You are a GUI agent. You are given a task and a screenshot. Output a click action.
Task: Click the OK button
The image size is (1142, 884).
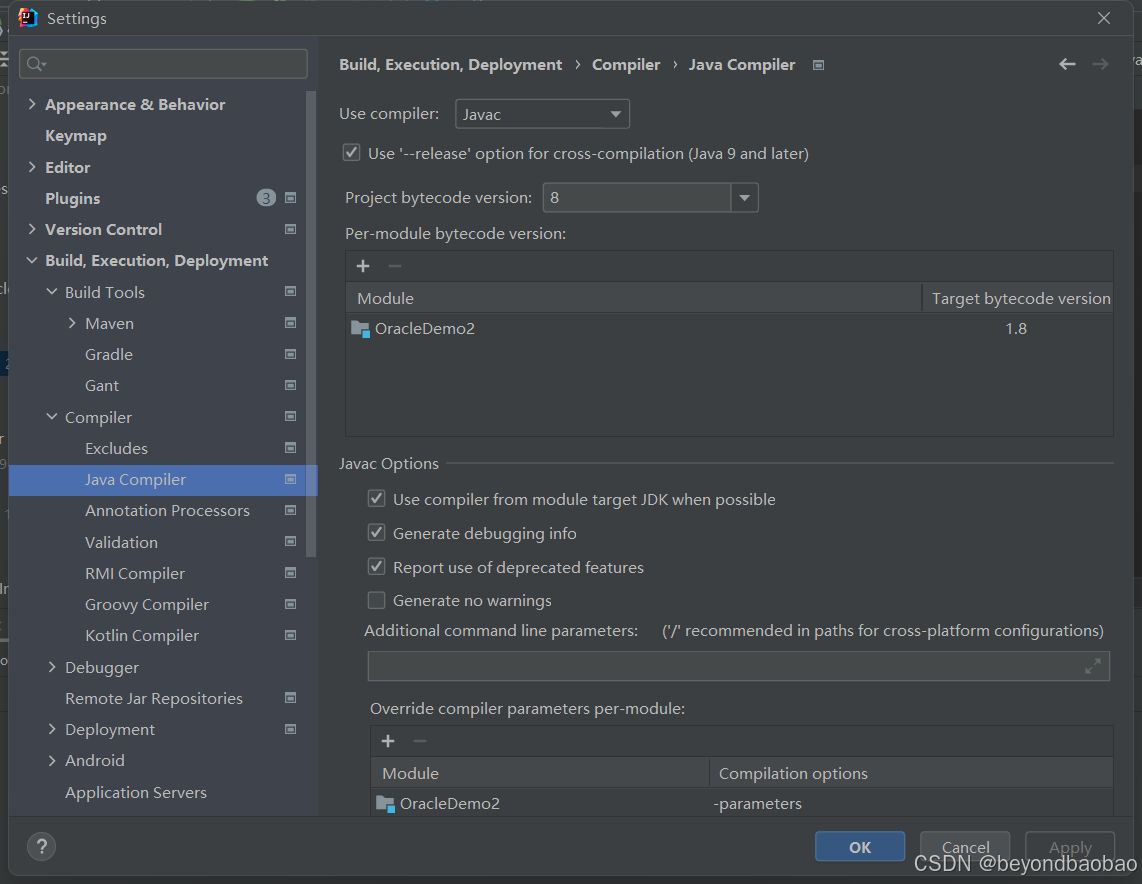point(859,846)
